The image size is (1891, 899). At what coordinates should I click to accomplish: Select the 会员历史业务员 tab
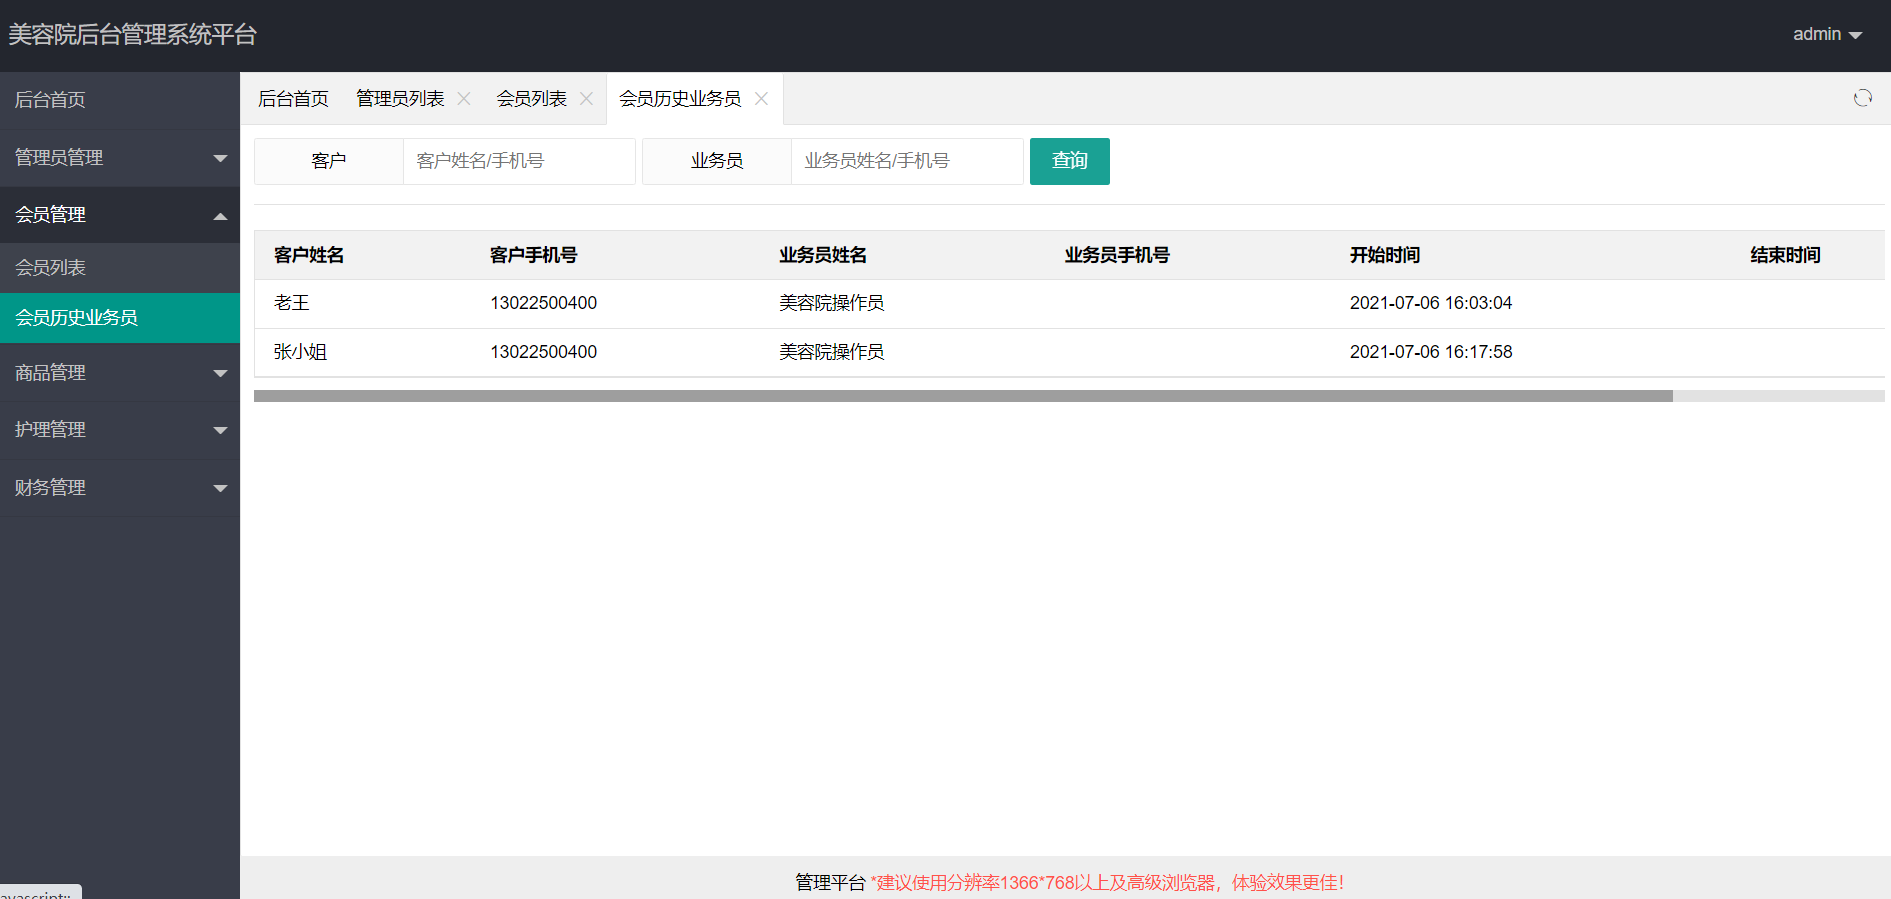(680, 98)
